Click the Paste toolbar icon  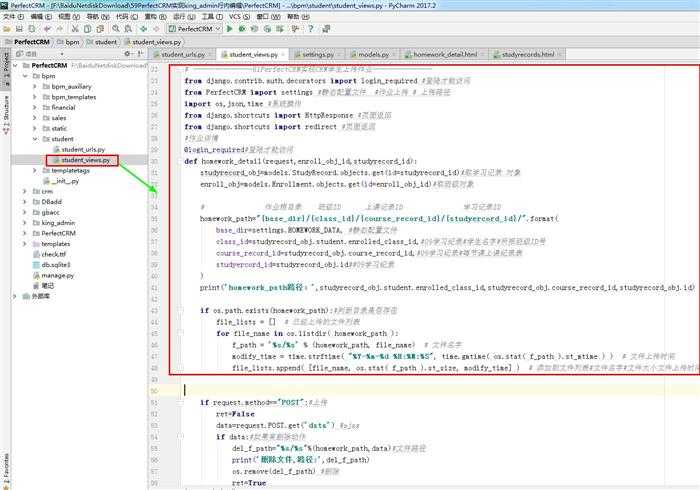click(100, 29)
